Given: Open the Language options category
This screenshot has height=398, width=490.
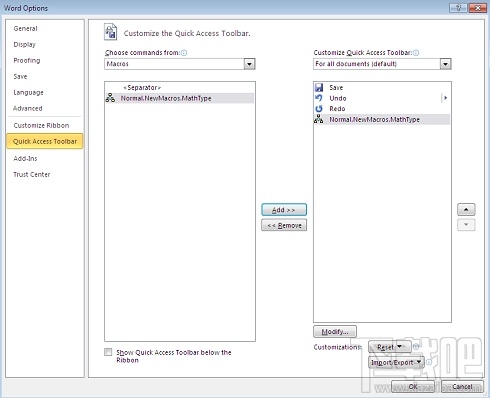Looking at the screenshot, I should click(28, 92).
